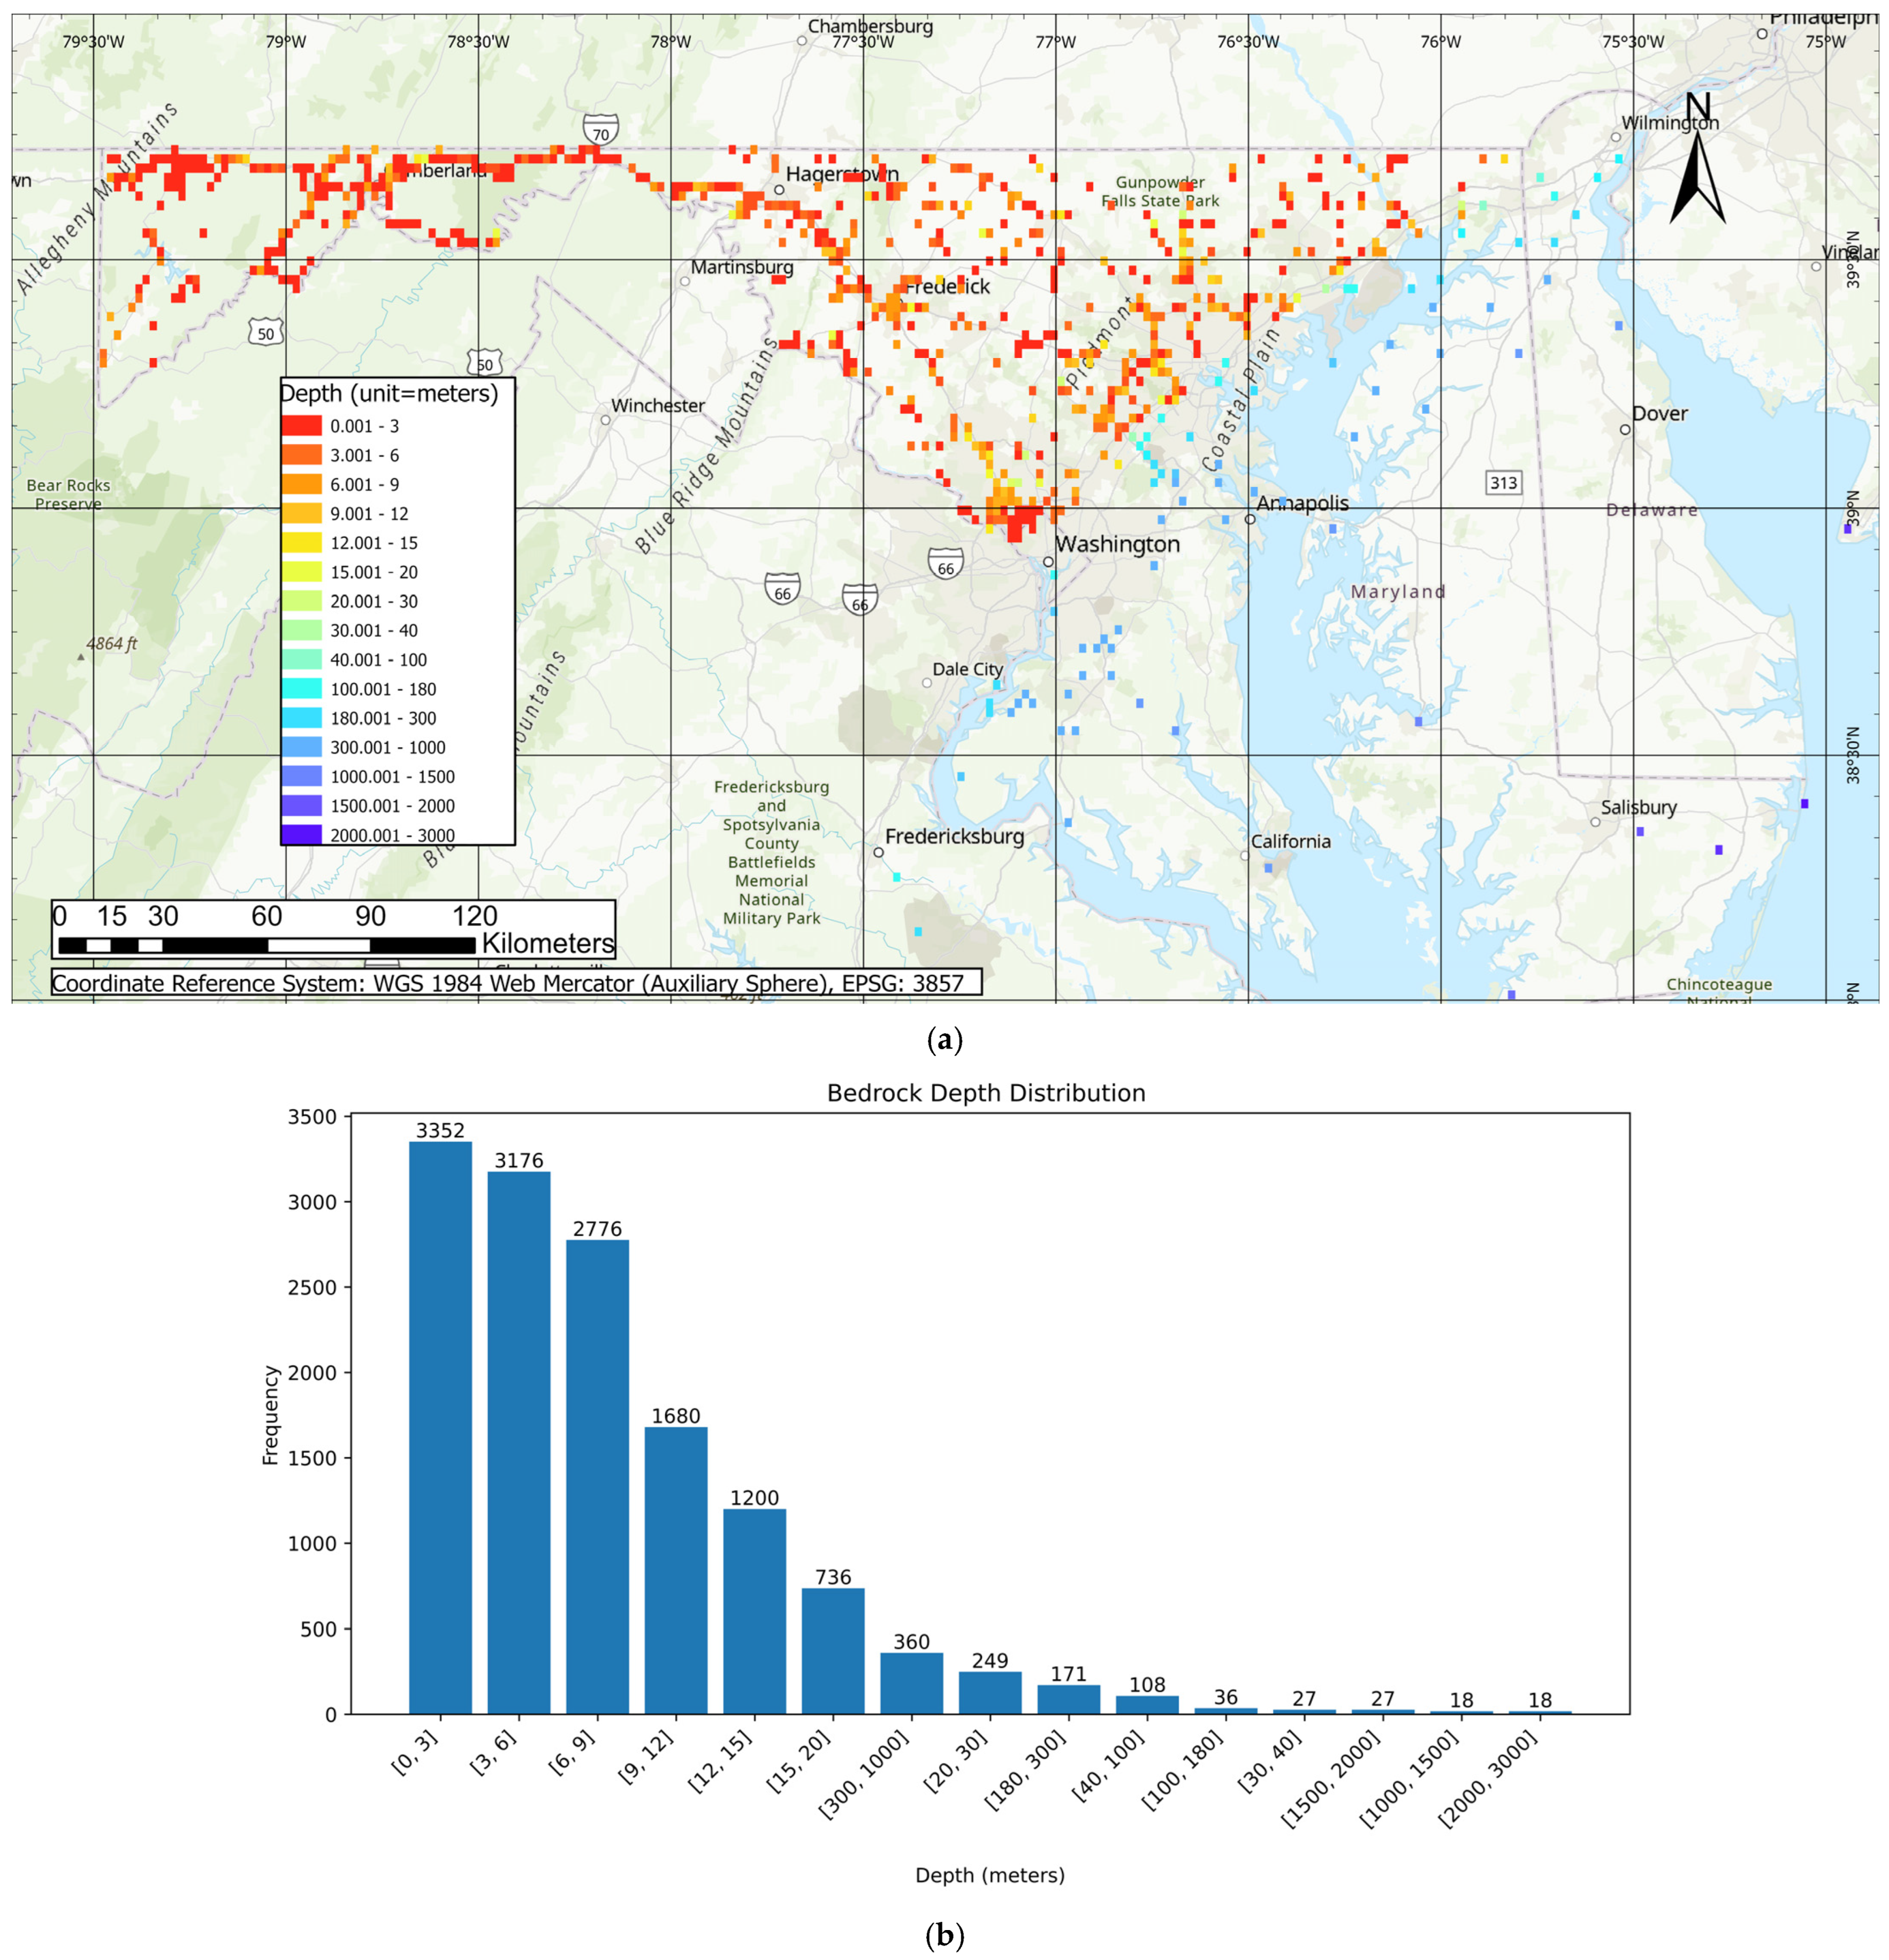Viewport: 1889px width, 1960px height.
Task: Click the Fredericksburg city label on map
Action: coord(954,836)
